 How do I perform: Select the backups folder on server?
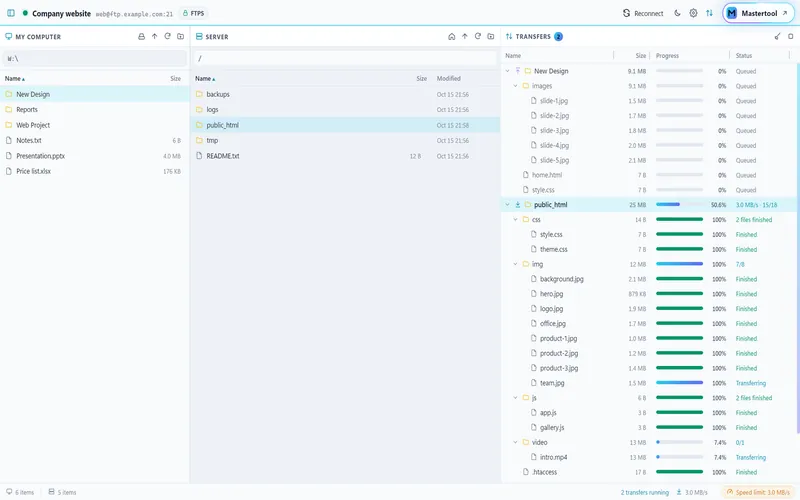click(x=345, y=94)
